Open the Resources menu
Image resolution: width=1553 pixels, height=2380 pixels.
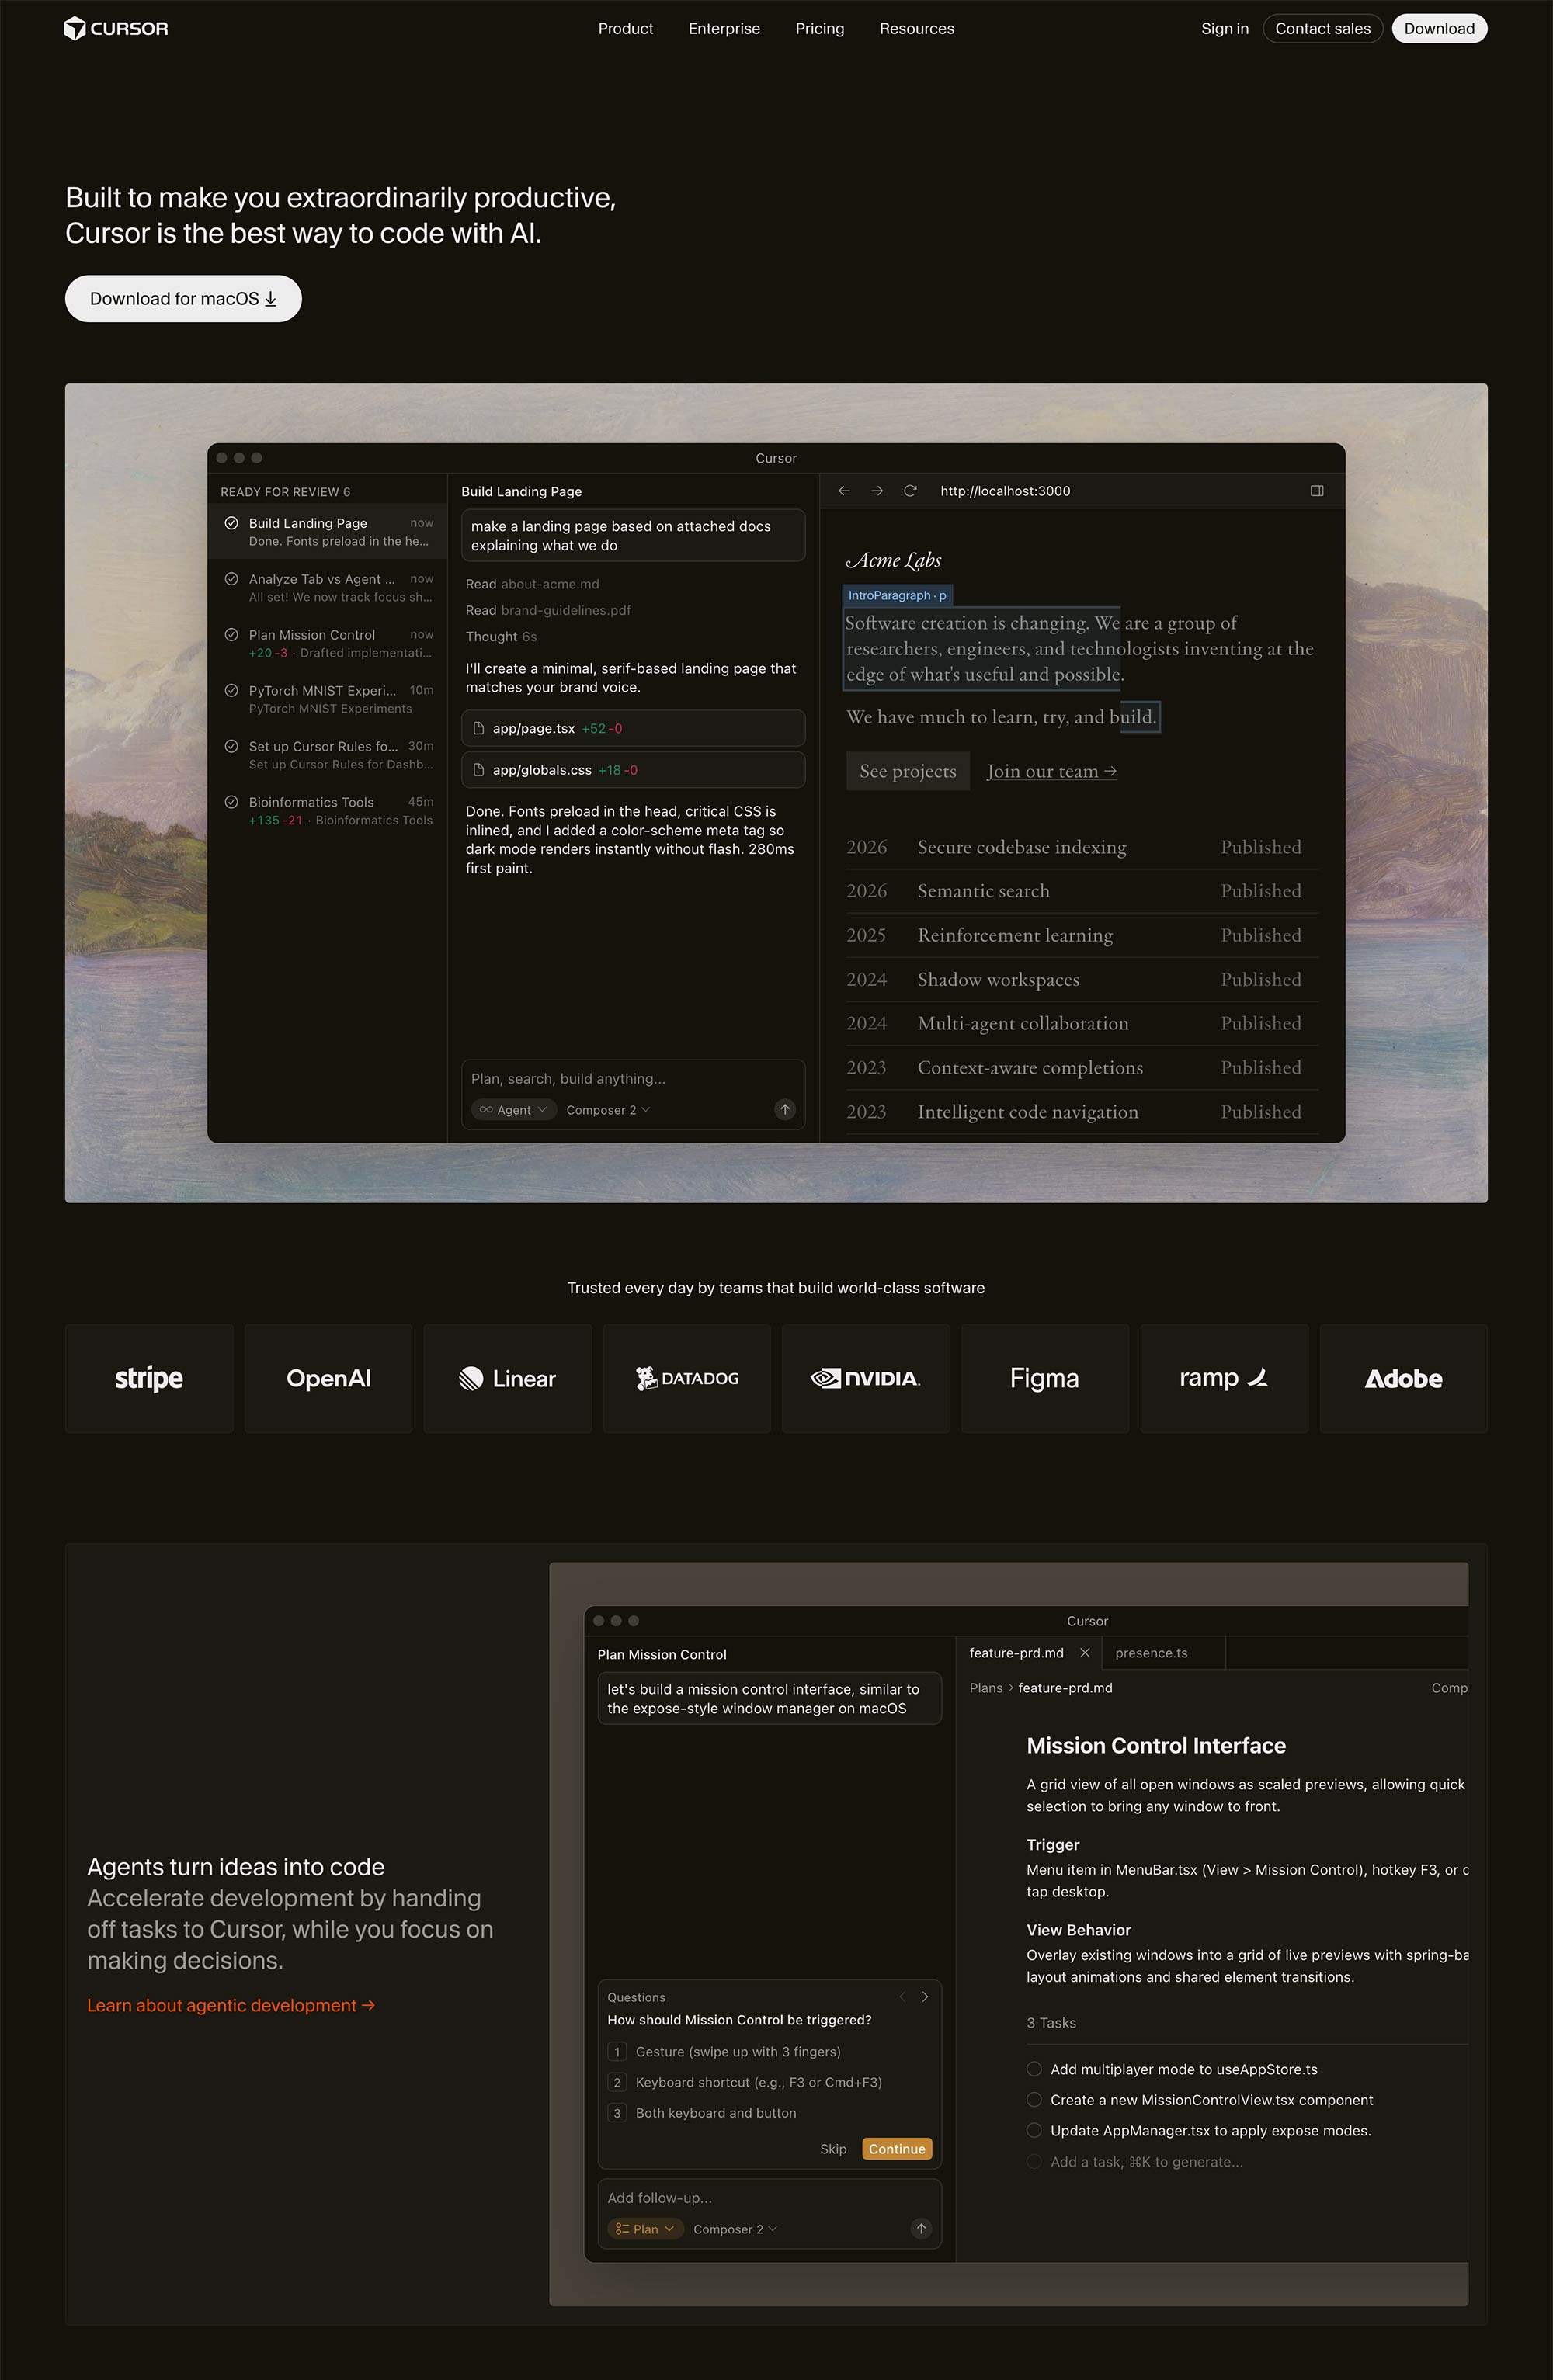pos(917,28)
